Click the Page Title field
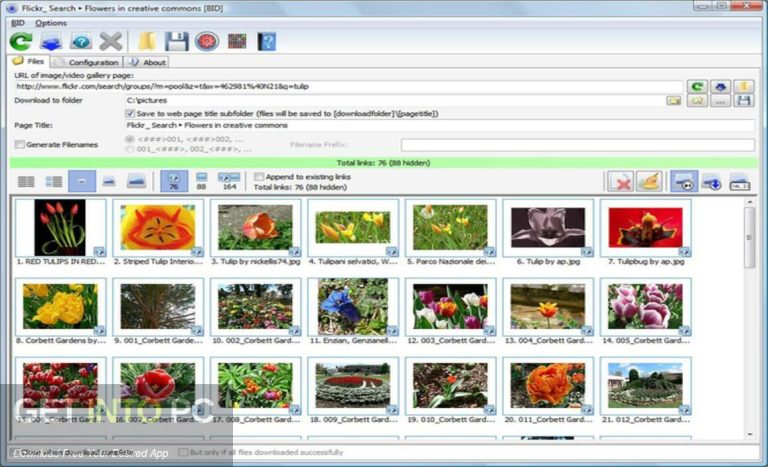Image resolution: width=768 pixels, height=467 pixels. [x=439, y=125]
